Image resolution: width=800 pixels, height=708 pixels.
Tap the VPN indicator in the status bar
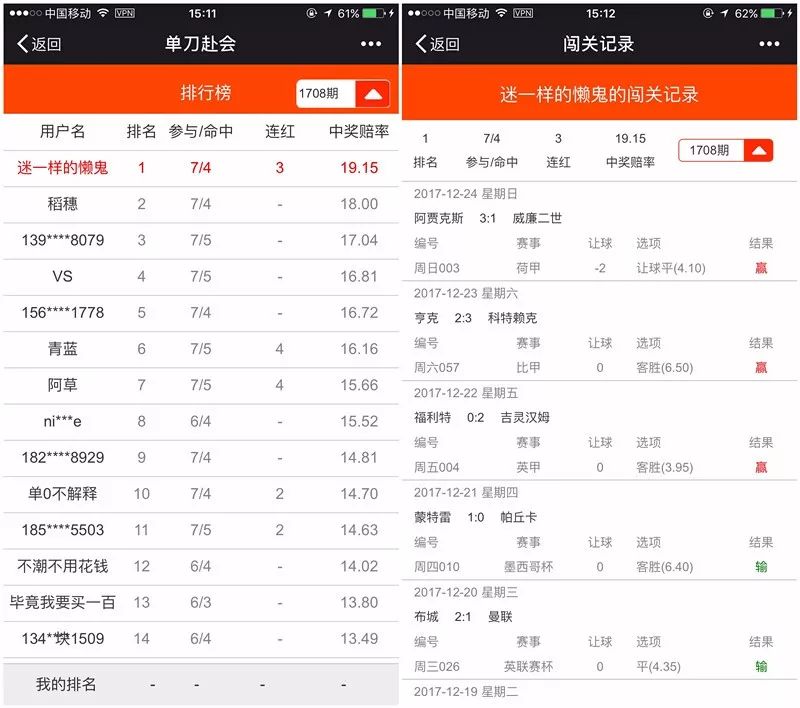coord(125,15)
